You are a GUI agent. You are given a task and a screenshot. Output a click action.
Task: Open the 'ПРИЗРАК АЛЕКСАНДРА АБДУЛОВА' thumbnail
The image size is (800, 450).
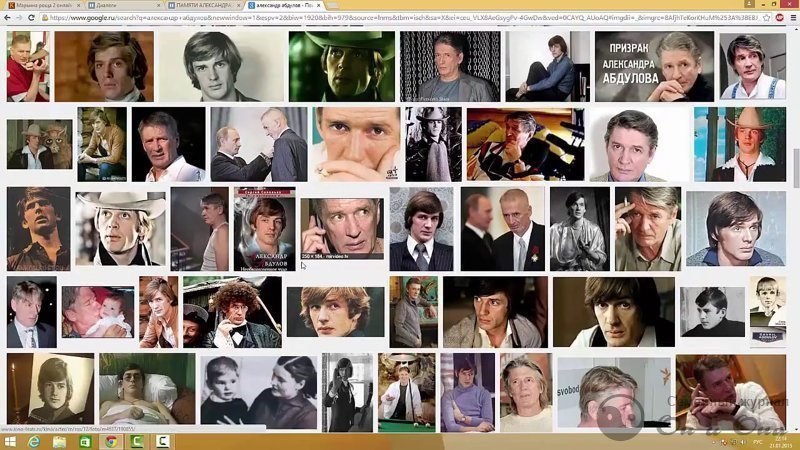[654, 66]
